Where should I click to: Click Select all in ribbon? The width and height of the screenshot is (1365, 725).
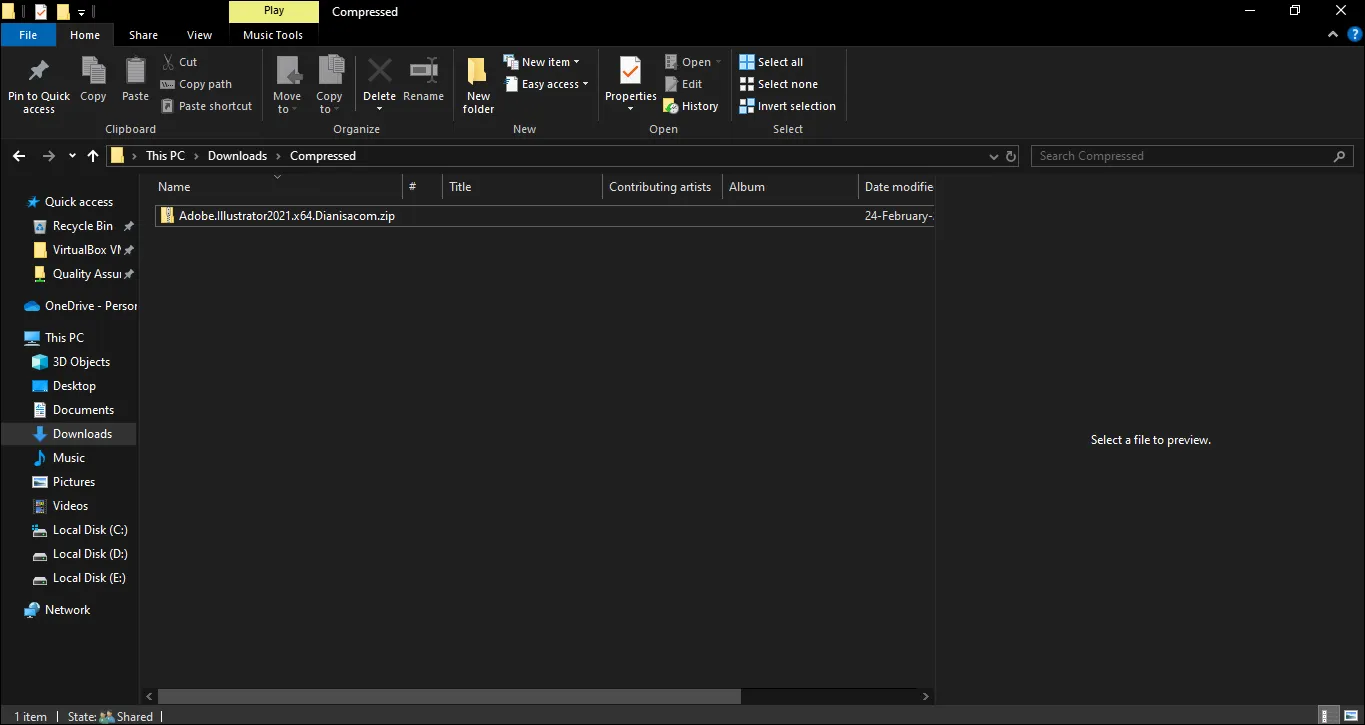[771, 62]
